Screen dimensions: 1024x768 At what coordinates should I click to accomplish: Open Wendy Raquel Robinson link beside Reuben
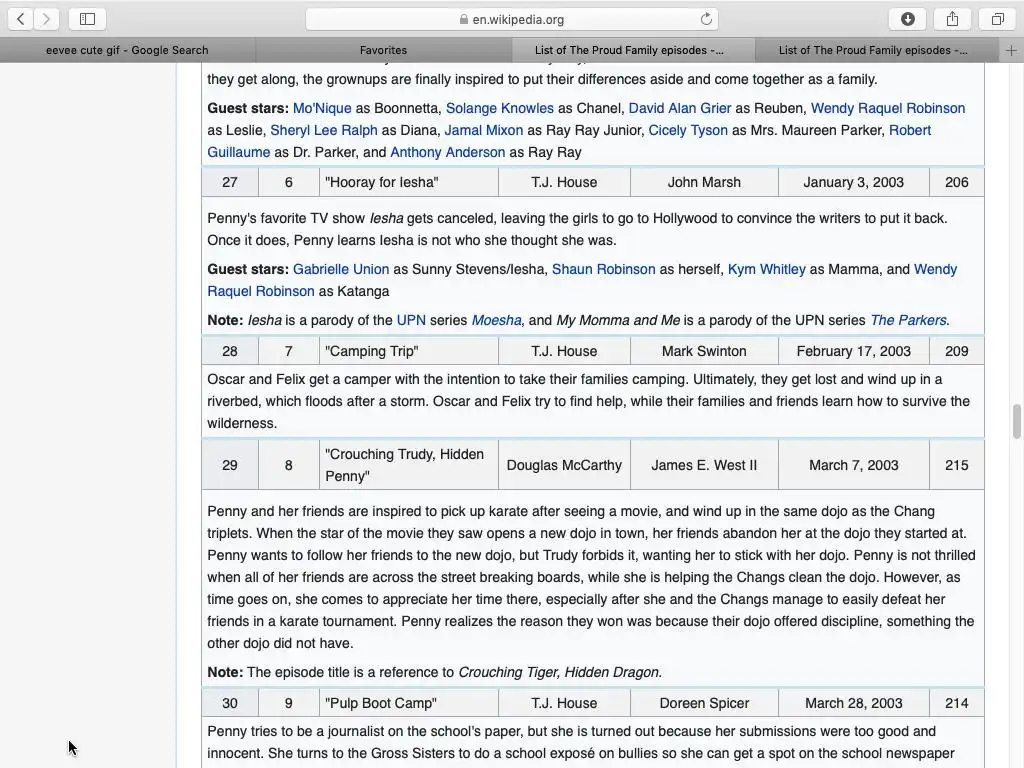click(x=888, y=108)
